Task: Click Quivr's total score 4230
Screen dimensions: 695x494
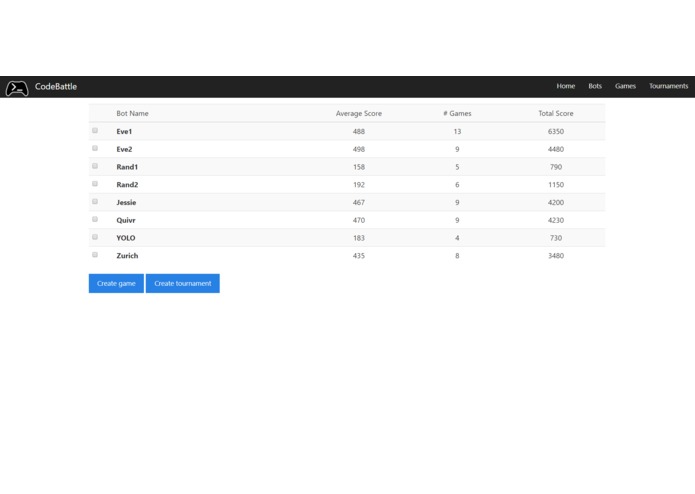Action: click(556, 220)
